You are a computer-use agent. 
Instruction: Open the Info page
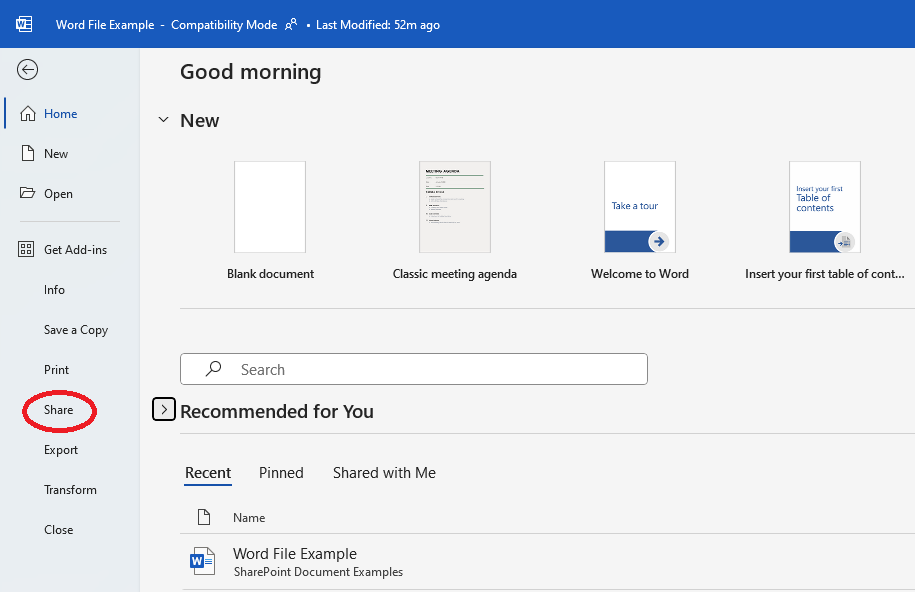pos(54,290)
